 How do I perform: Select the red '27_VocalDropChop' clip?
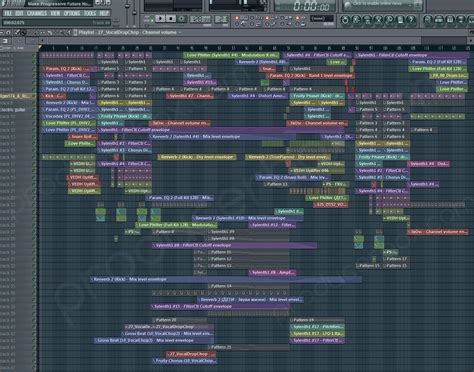click(x=191, y=354)
